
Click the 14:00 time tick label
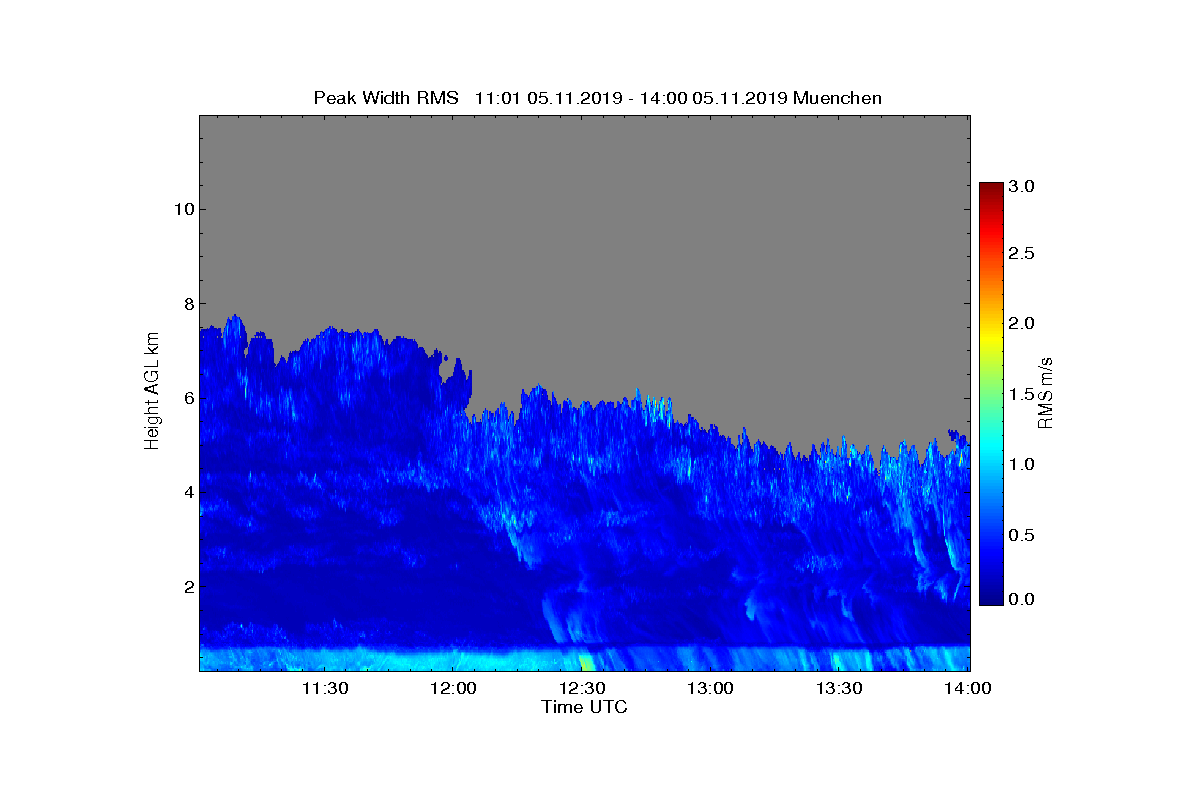click(967, 688)
